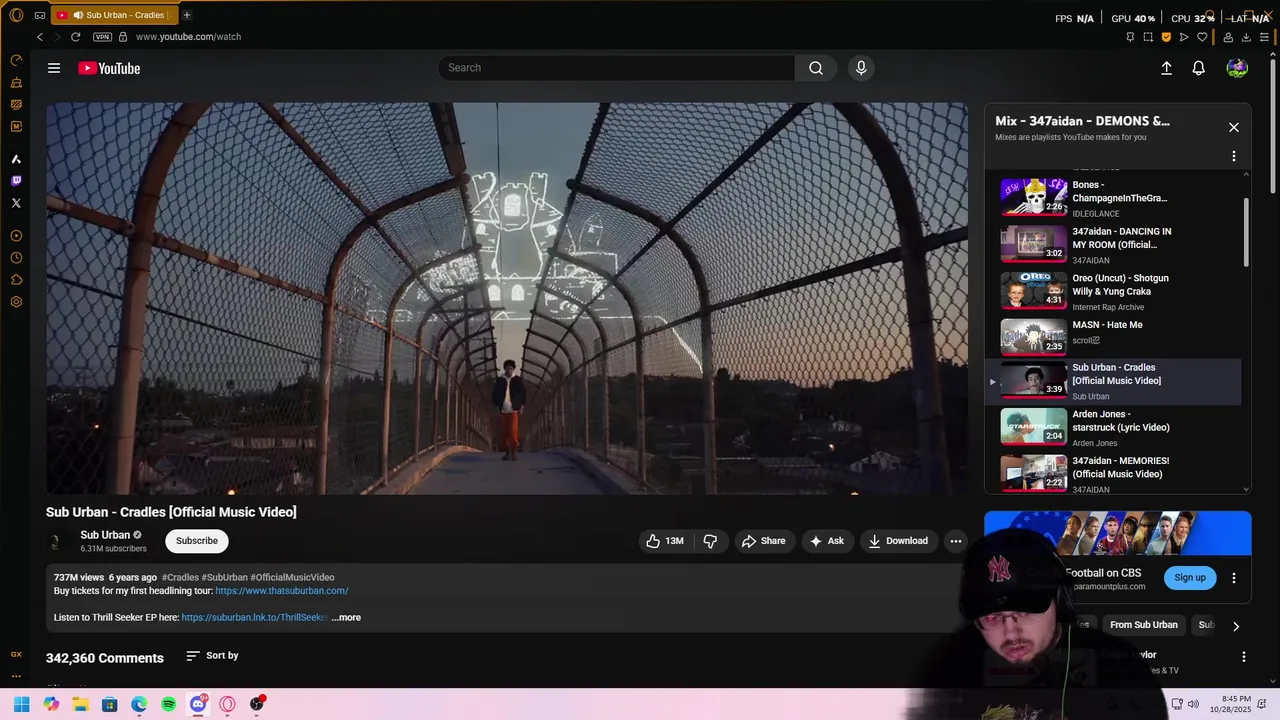Open Extensions cube icon in sidebar

(16, 280)
